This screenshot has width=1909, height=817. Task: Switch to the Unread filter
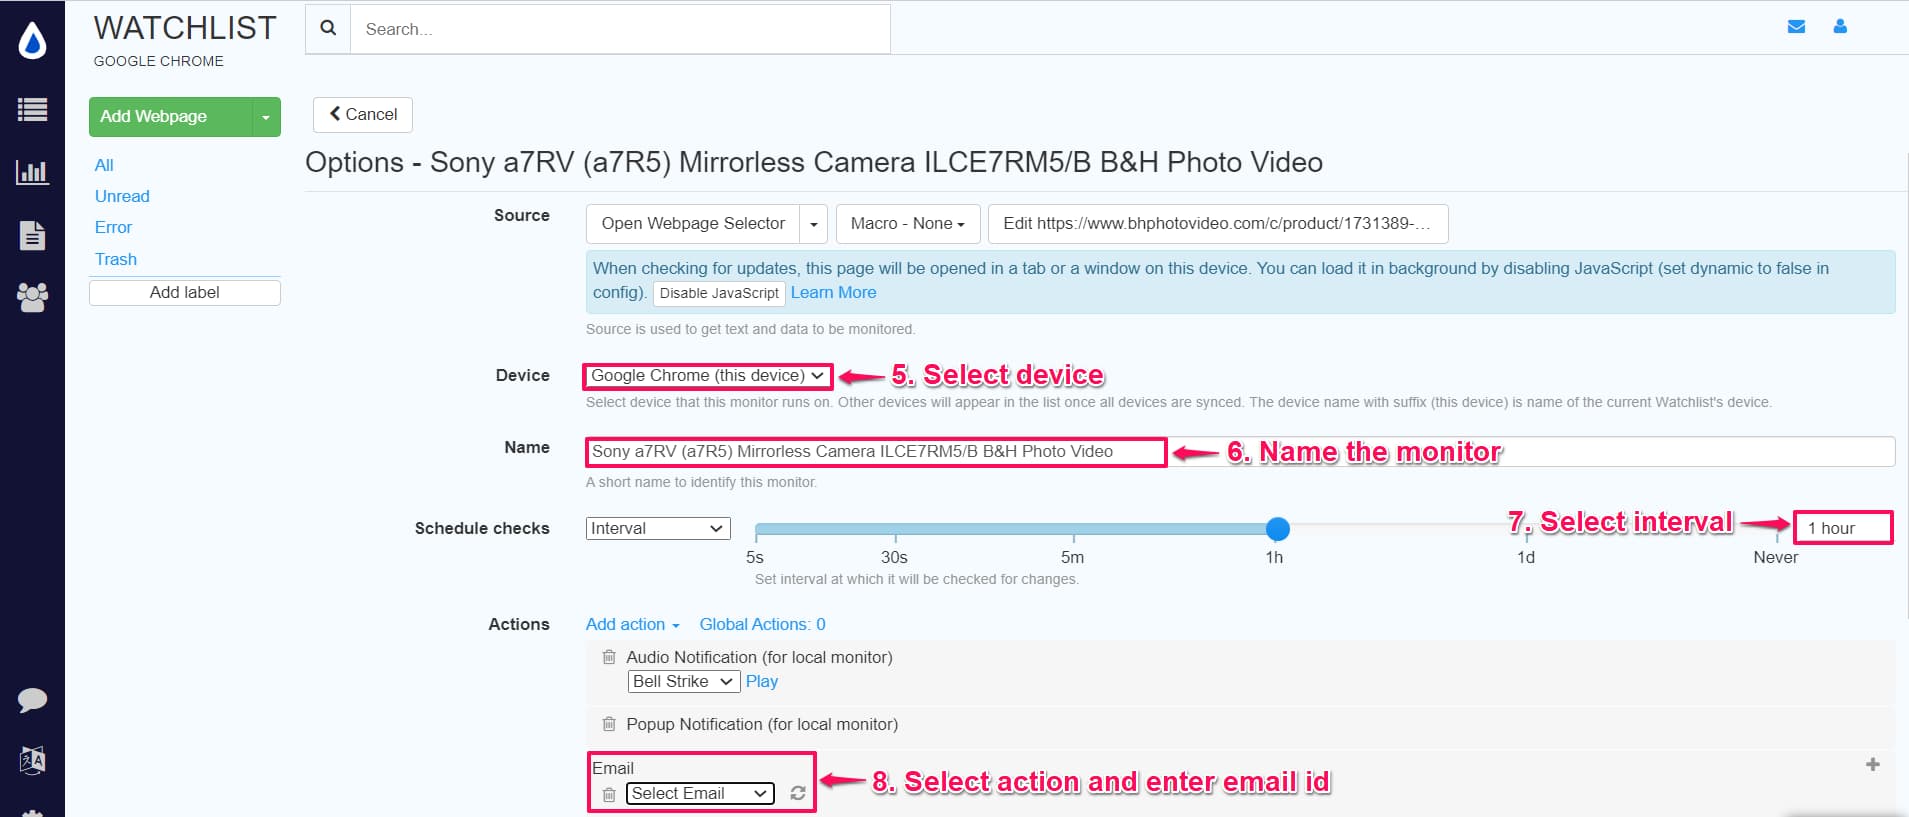121,196
